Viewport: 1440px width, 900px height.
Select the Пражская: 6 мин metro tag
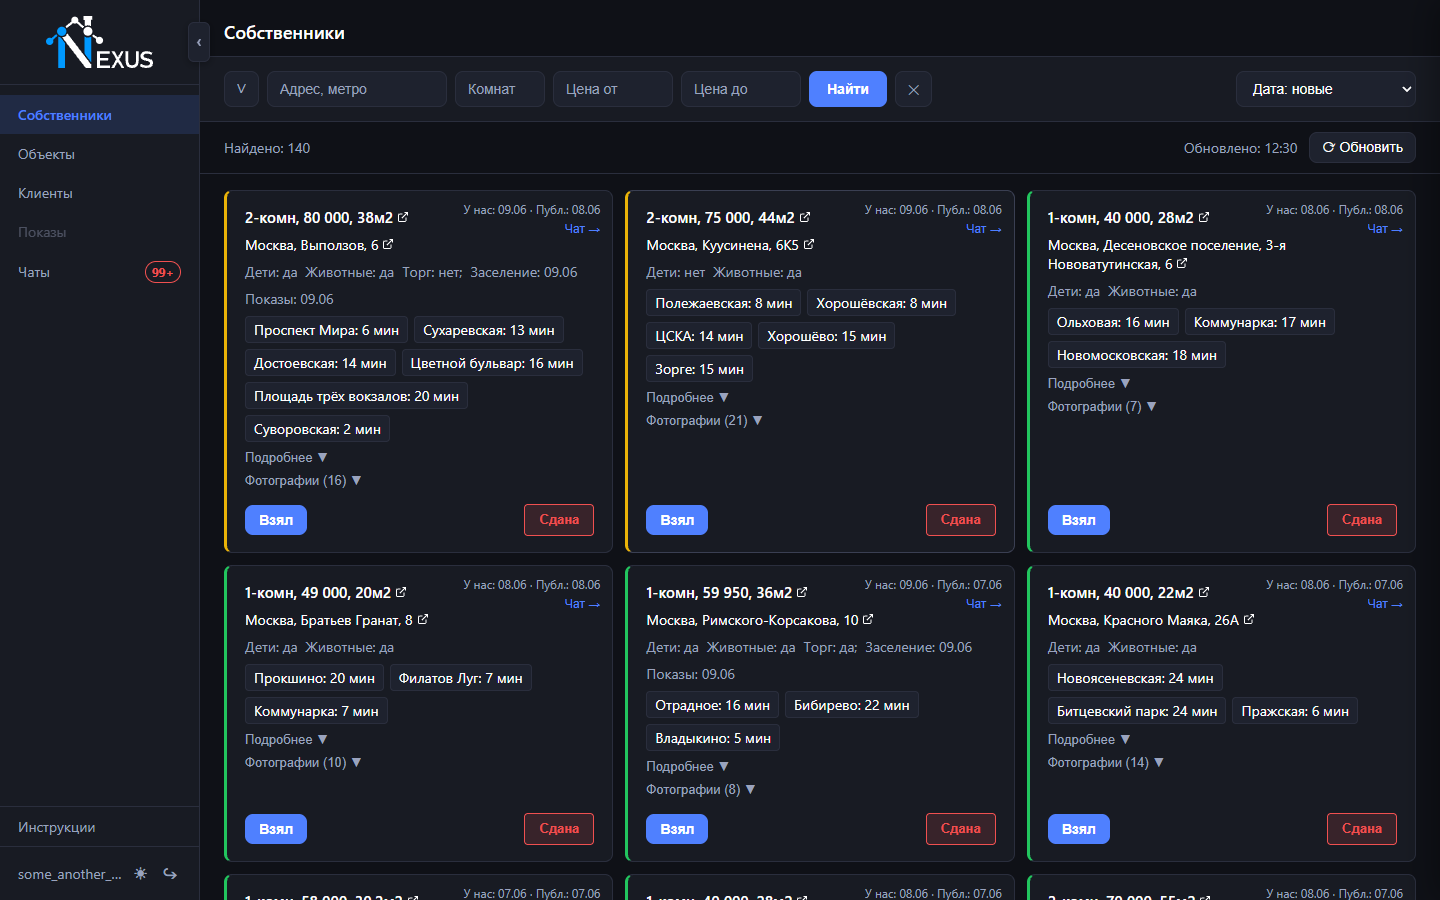1295,711
